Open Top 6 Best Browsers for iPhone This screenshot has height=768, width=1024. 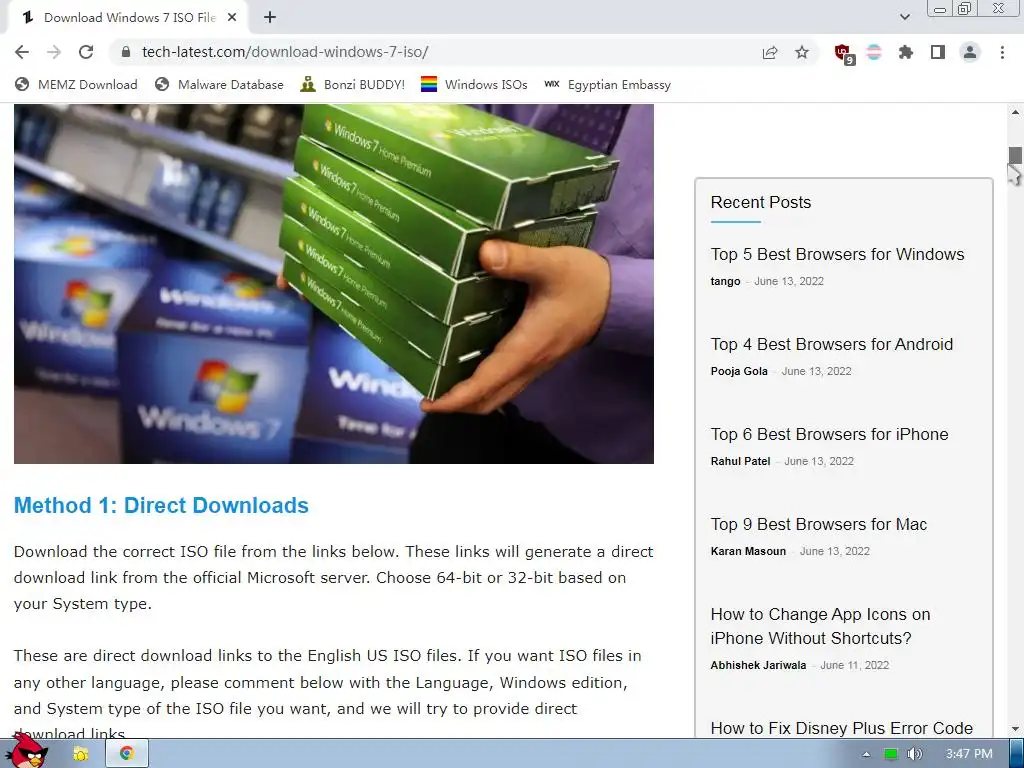pyautogui.click(x=829, y=434)
